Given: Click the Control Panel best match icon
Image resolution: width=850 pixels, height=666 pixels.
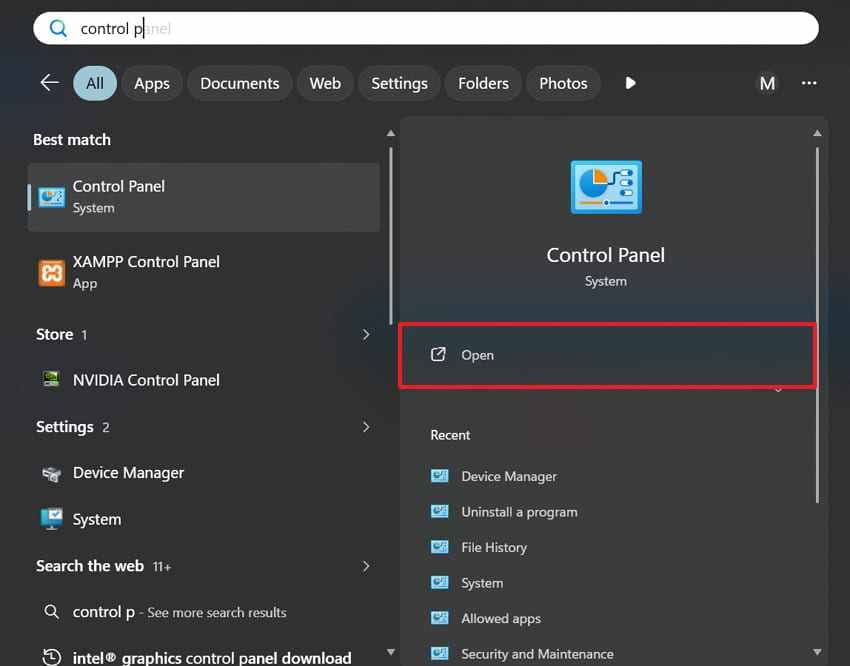Looking at the screenshot, I should [x=51, y=197].
